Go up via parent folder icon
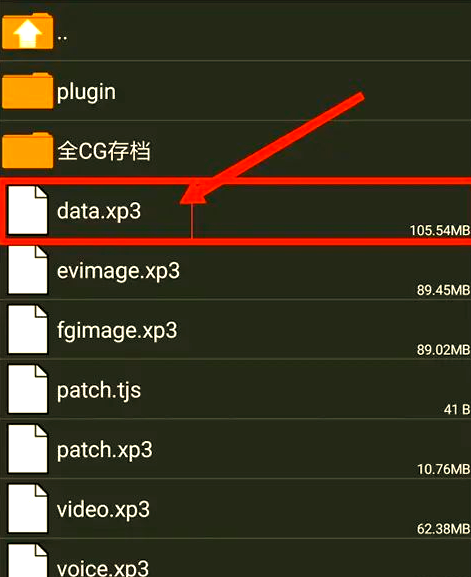 pos(28,31)
